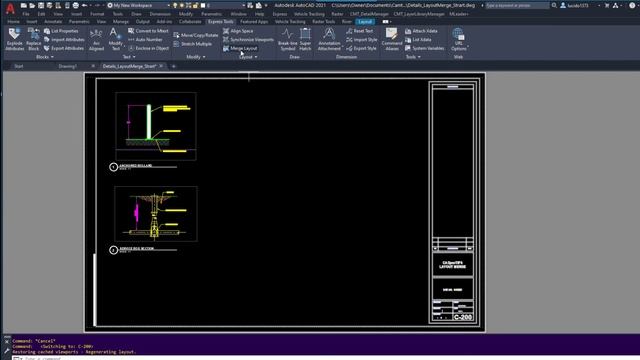
Task: Expand the Modify panel dropdown
Action: 196,57
